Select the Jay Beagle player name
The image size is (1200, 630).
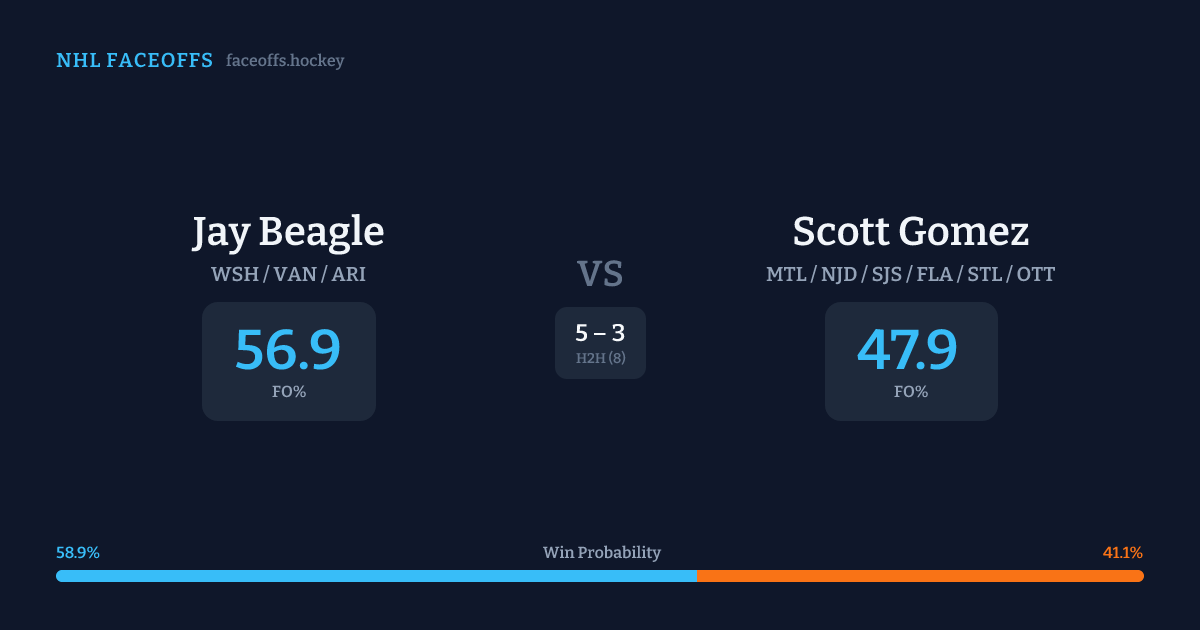tap(288, 232)
